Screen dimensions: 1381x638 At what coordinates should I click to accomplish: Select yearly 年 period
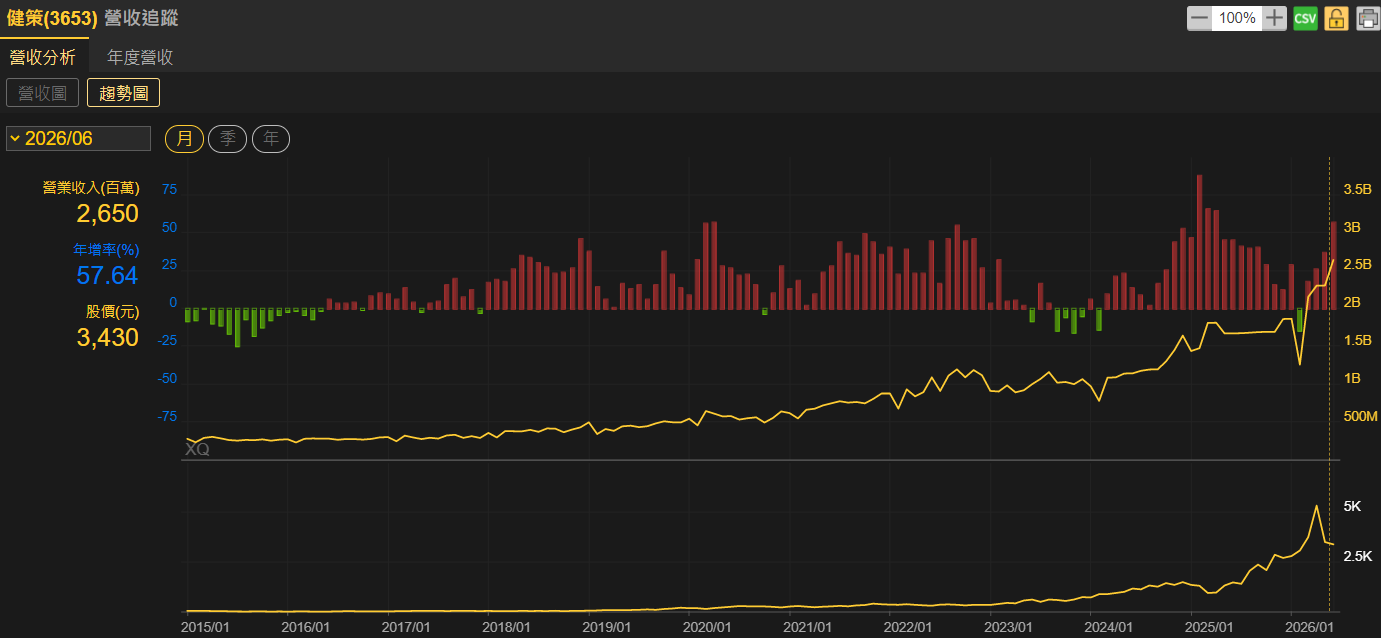click(270, 138)
